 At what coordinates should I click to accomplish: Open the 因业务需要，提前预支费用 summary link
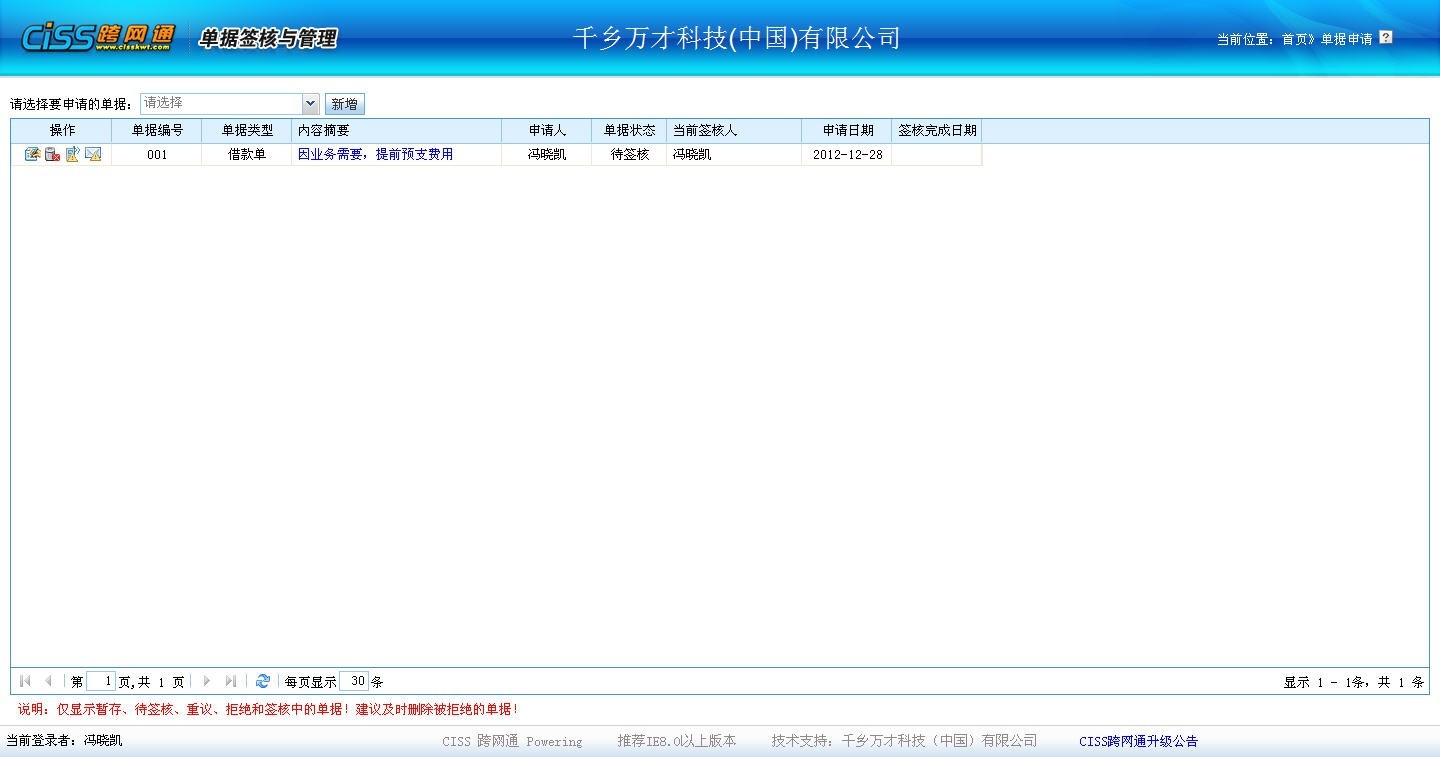pos(375,155)
